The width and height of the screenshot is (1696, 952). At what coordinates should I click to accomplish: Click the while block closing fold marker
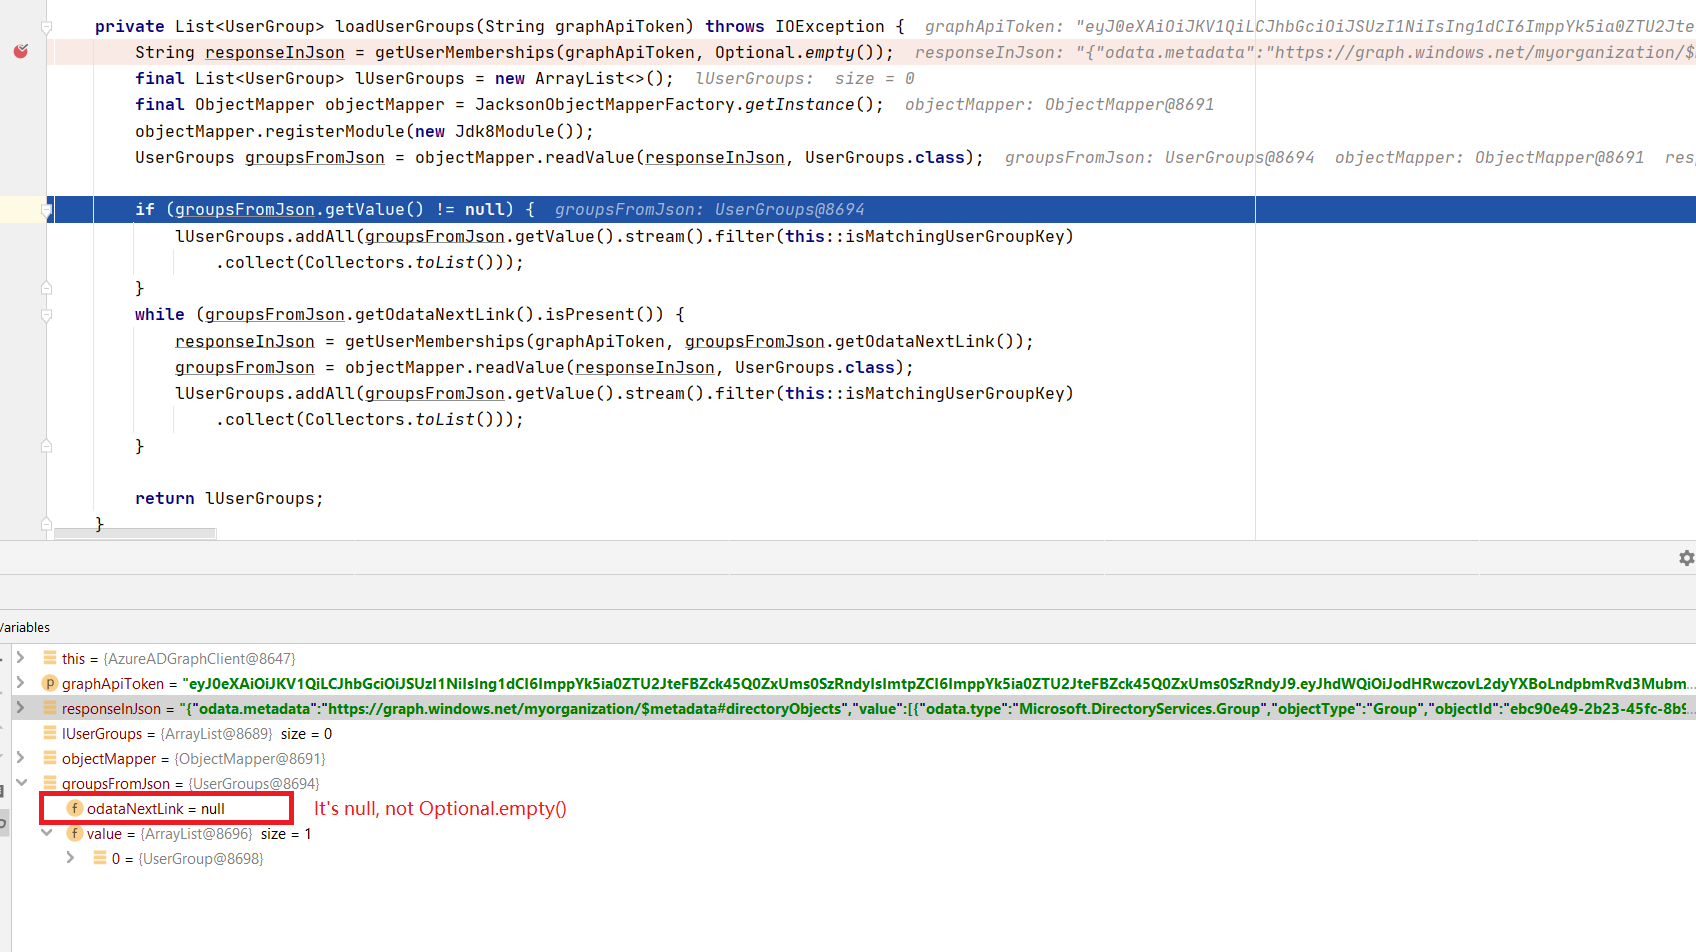(46, 446)
